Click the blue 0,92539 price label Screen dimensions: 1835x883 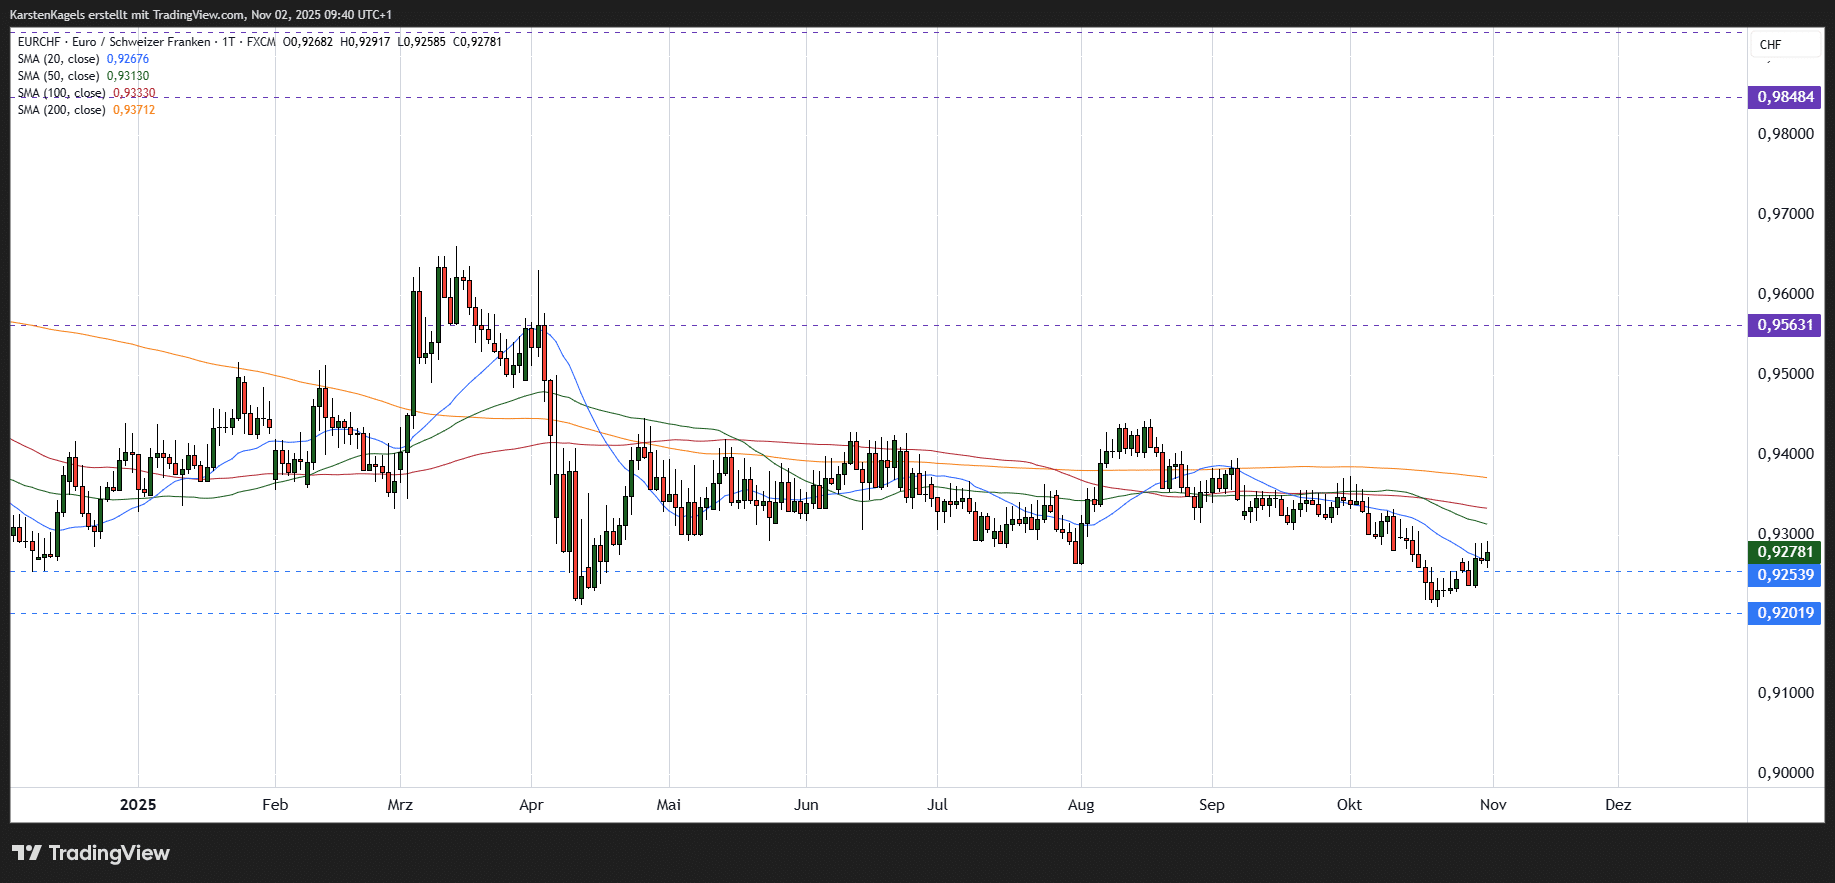[x=1785, y=575]
